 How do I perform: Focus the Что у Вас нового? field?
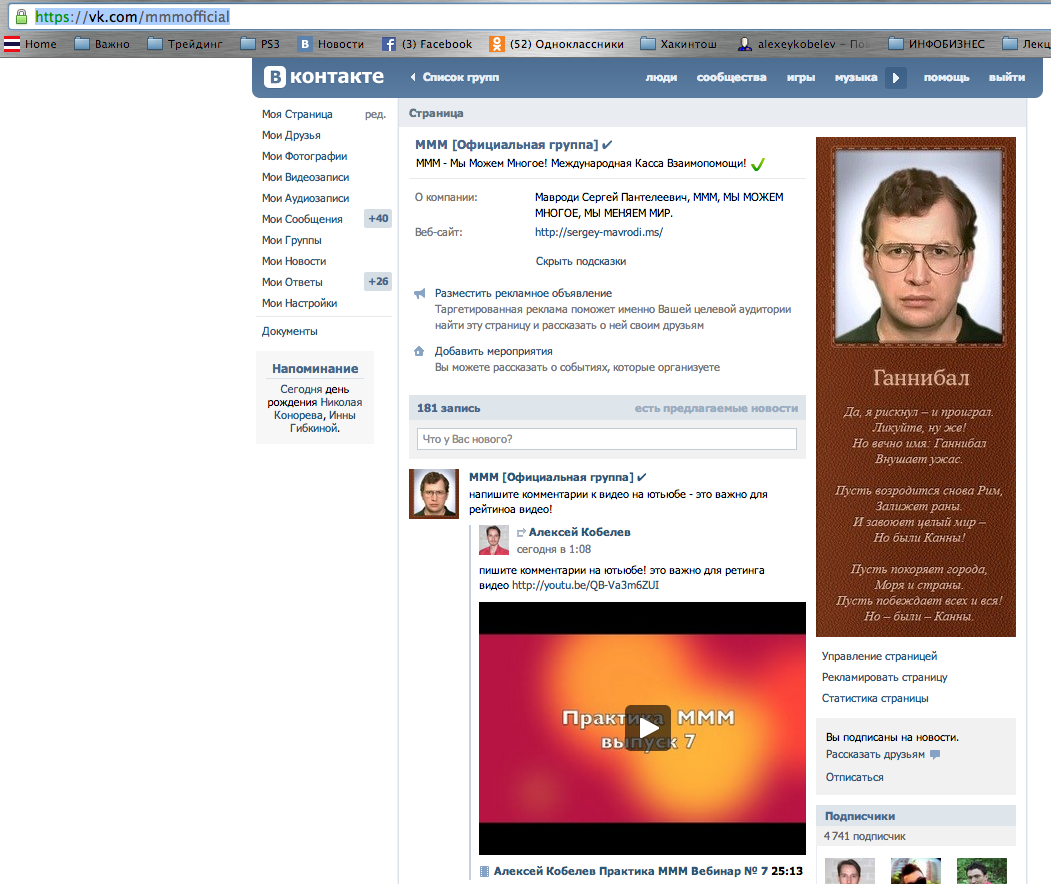pyautogui.click(x=607, y=439)
